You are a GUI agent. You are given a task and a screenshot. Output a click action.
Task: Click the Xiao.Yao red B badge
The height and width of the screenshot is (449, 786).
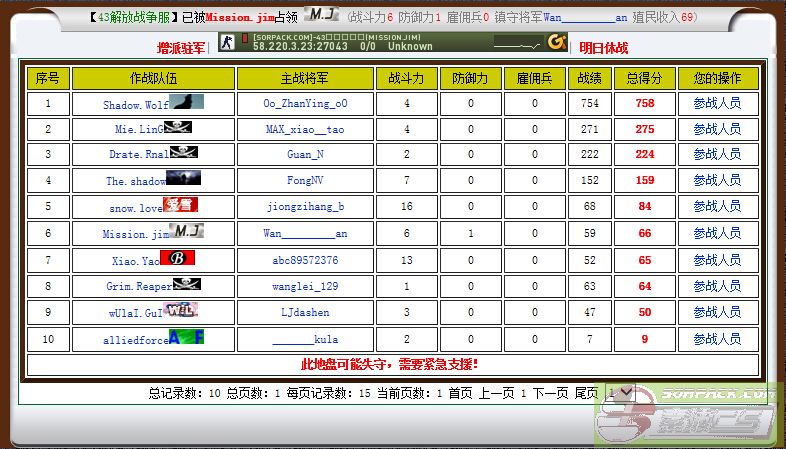pos(177,258)
